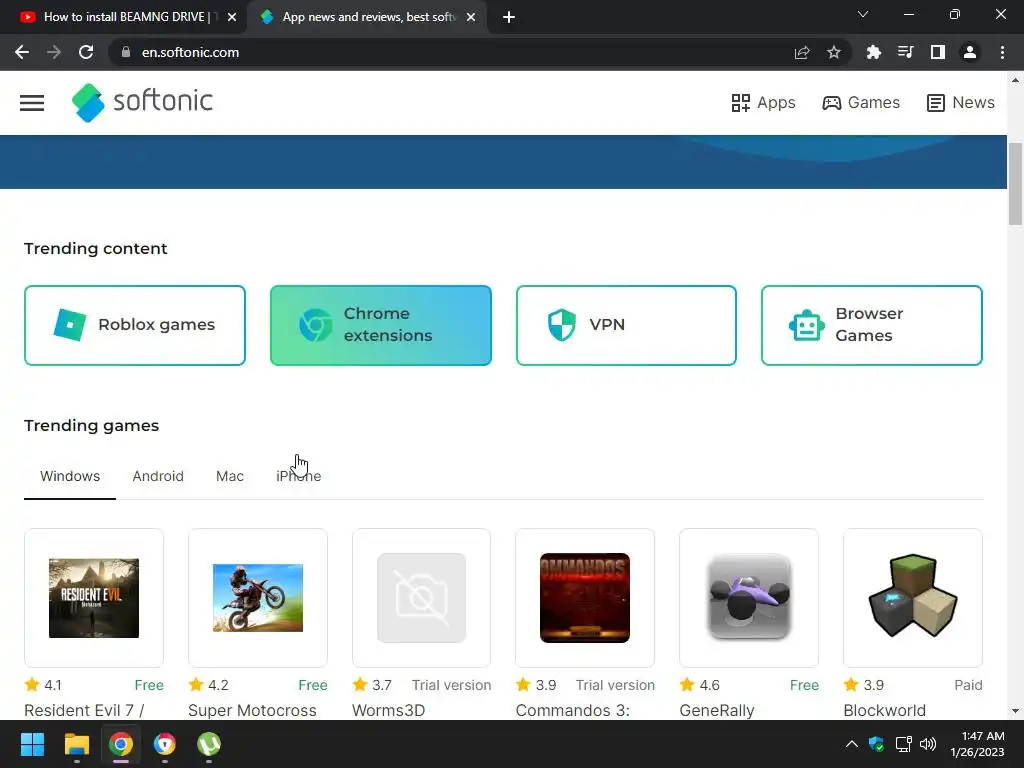Viewport: 1024px width, 768px height.
Task: Click the Resident Evil 7 title link
Action: [x=84, y=711]
